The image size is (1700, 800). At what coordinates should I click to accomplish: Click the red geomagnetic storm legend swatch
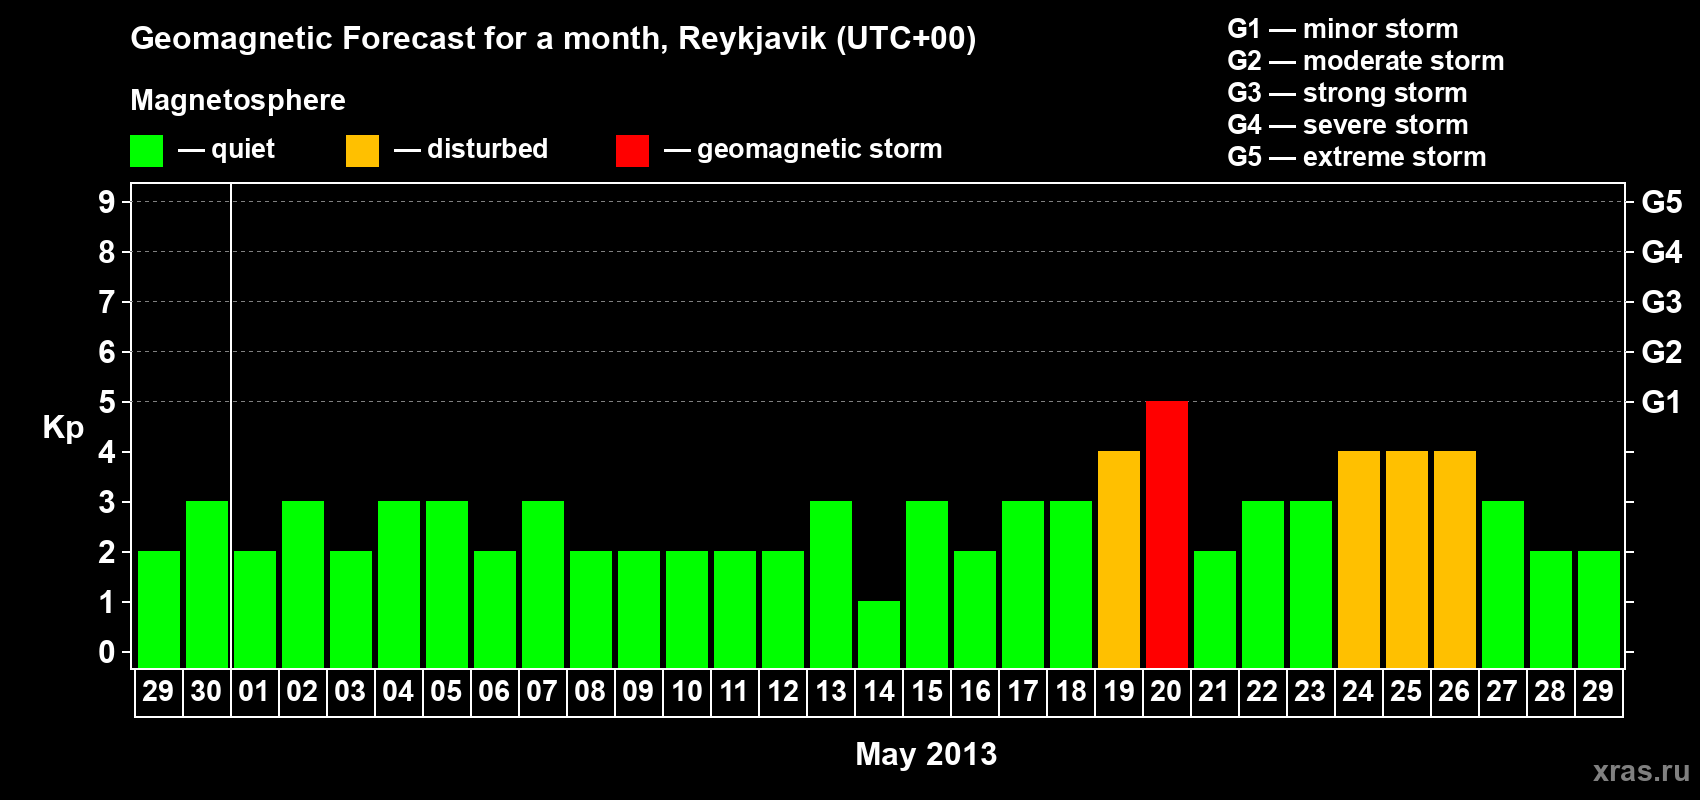(632, 151)
